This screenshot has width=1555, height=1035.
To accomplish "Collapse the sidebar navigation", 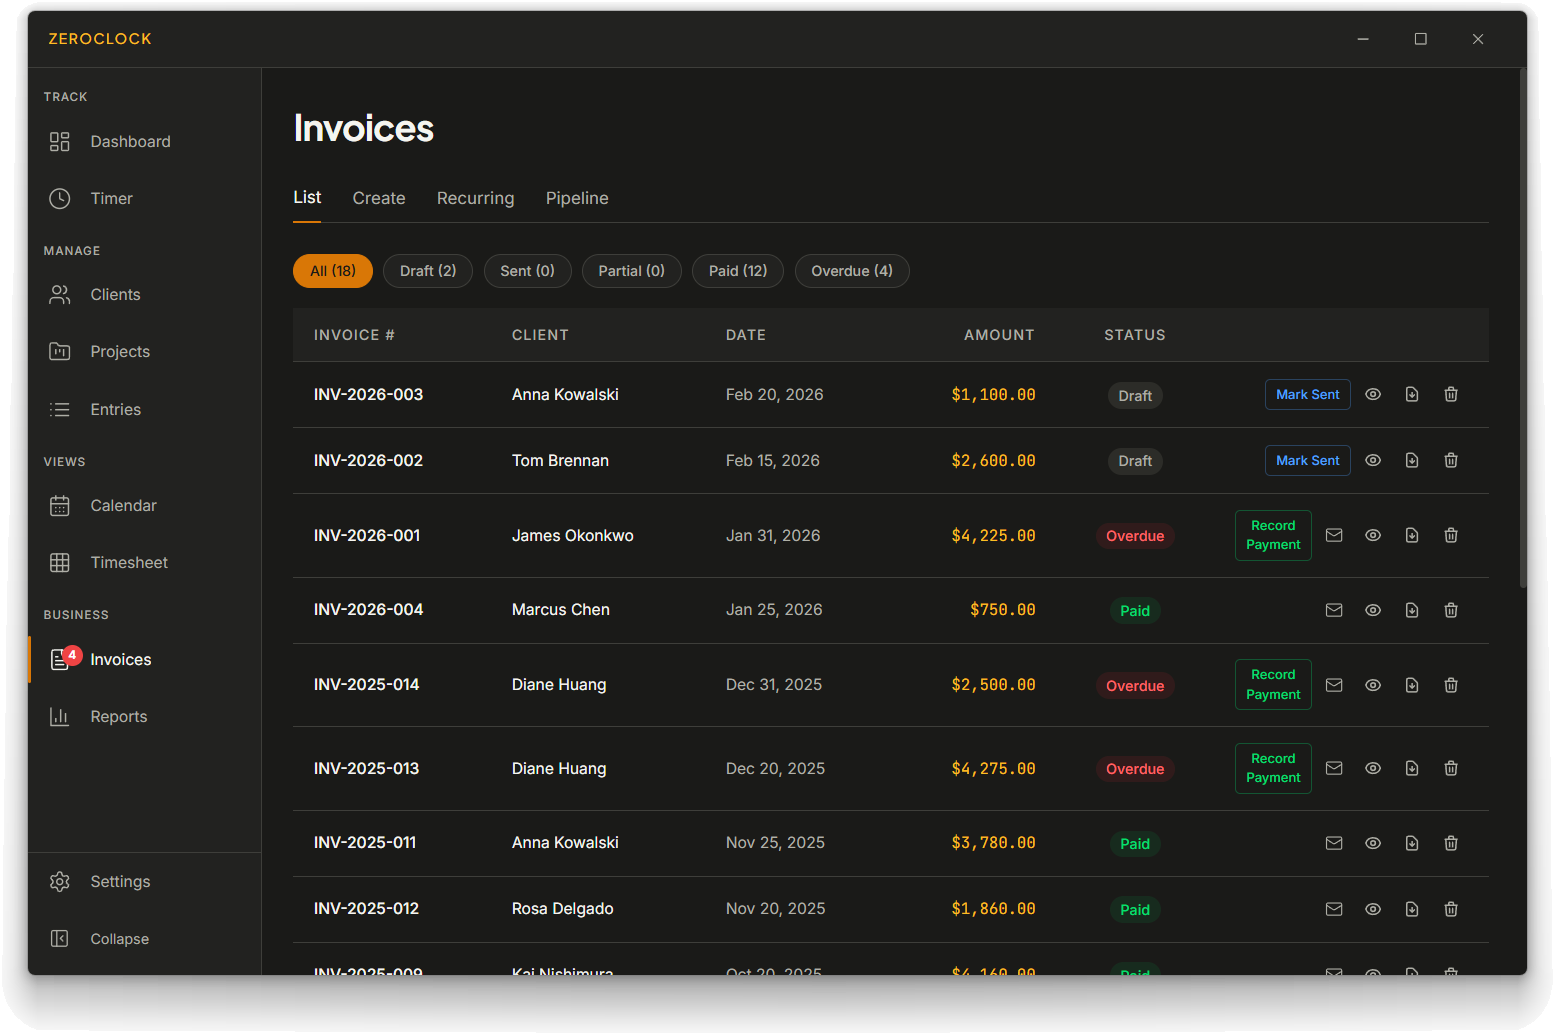I will 118,939.
